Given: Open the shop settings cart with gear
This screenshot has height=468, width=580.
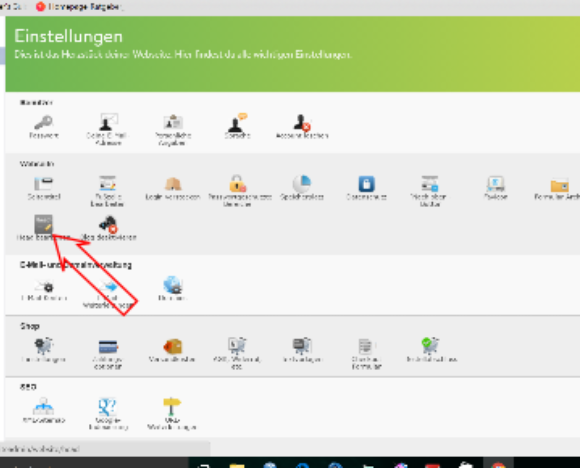Looking at the screenshot, I should pyautogui.click(x=44, y=346).
